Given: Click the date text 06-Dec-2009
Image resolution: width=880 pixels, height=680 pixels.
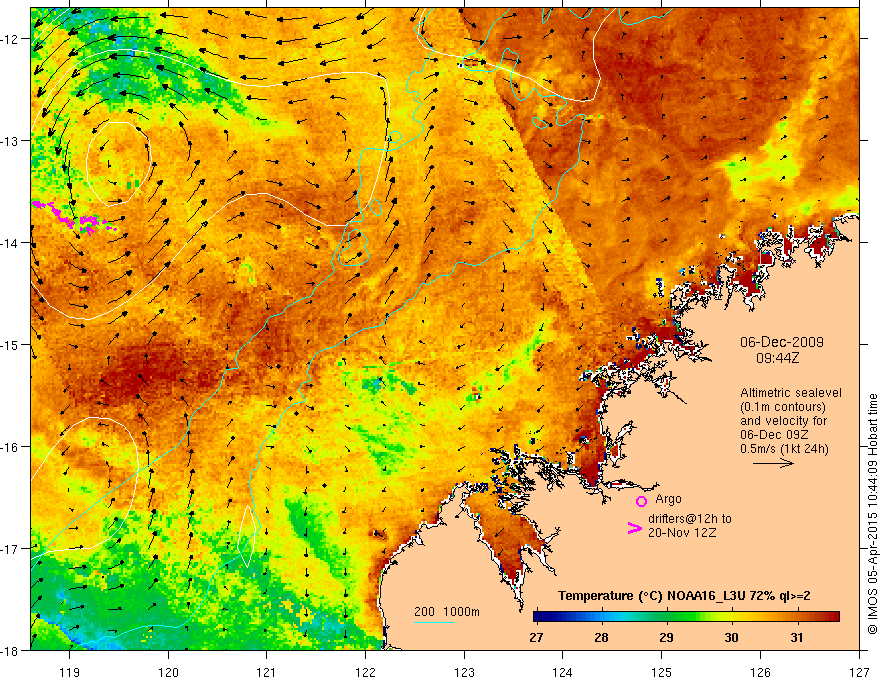Looking at the screenshot, I should tap(782, 342).
